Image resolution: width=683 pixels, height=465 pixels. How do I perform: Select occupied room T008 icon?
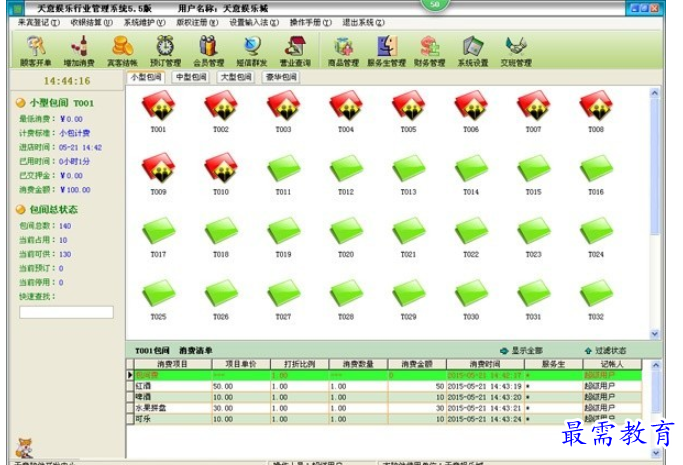pos(596,105)
